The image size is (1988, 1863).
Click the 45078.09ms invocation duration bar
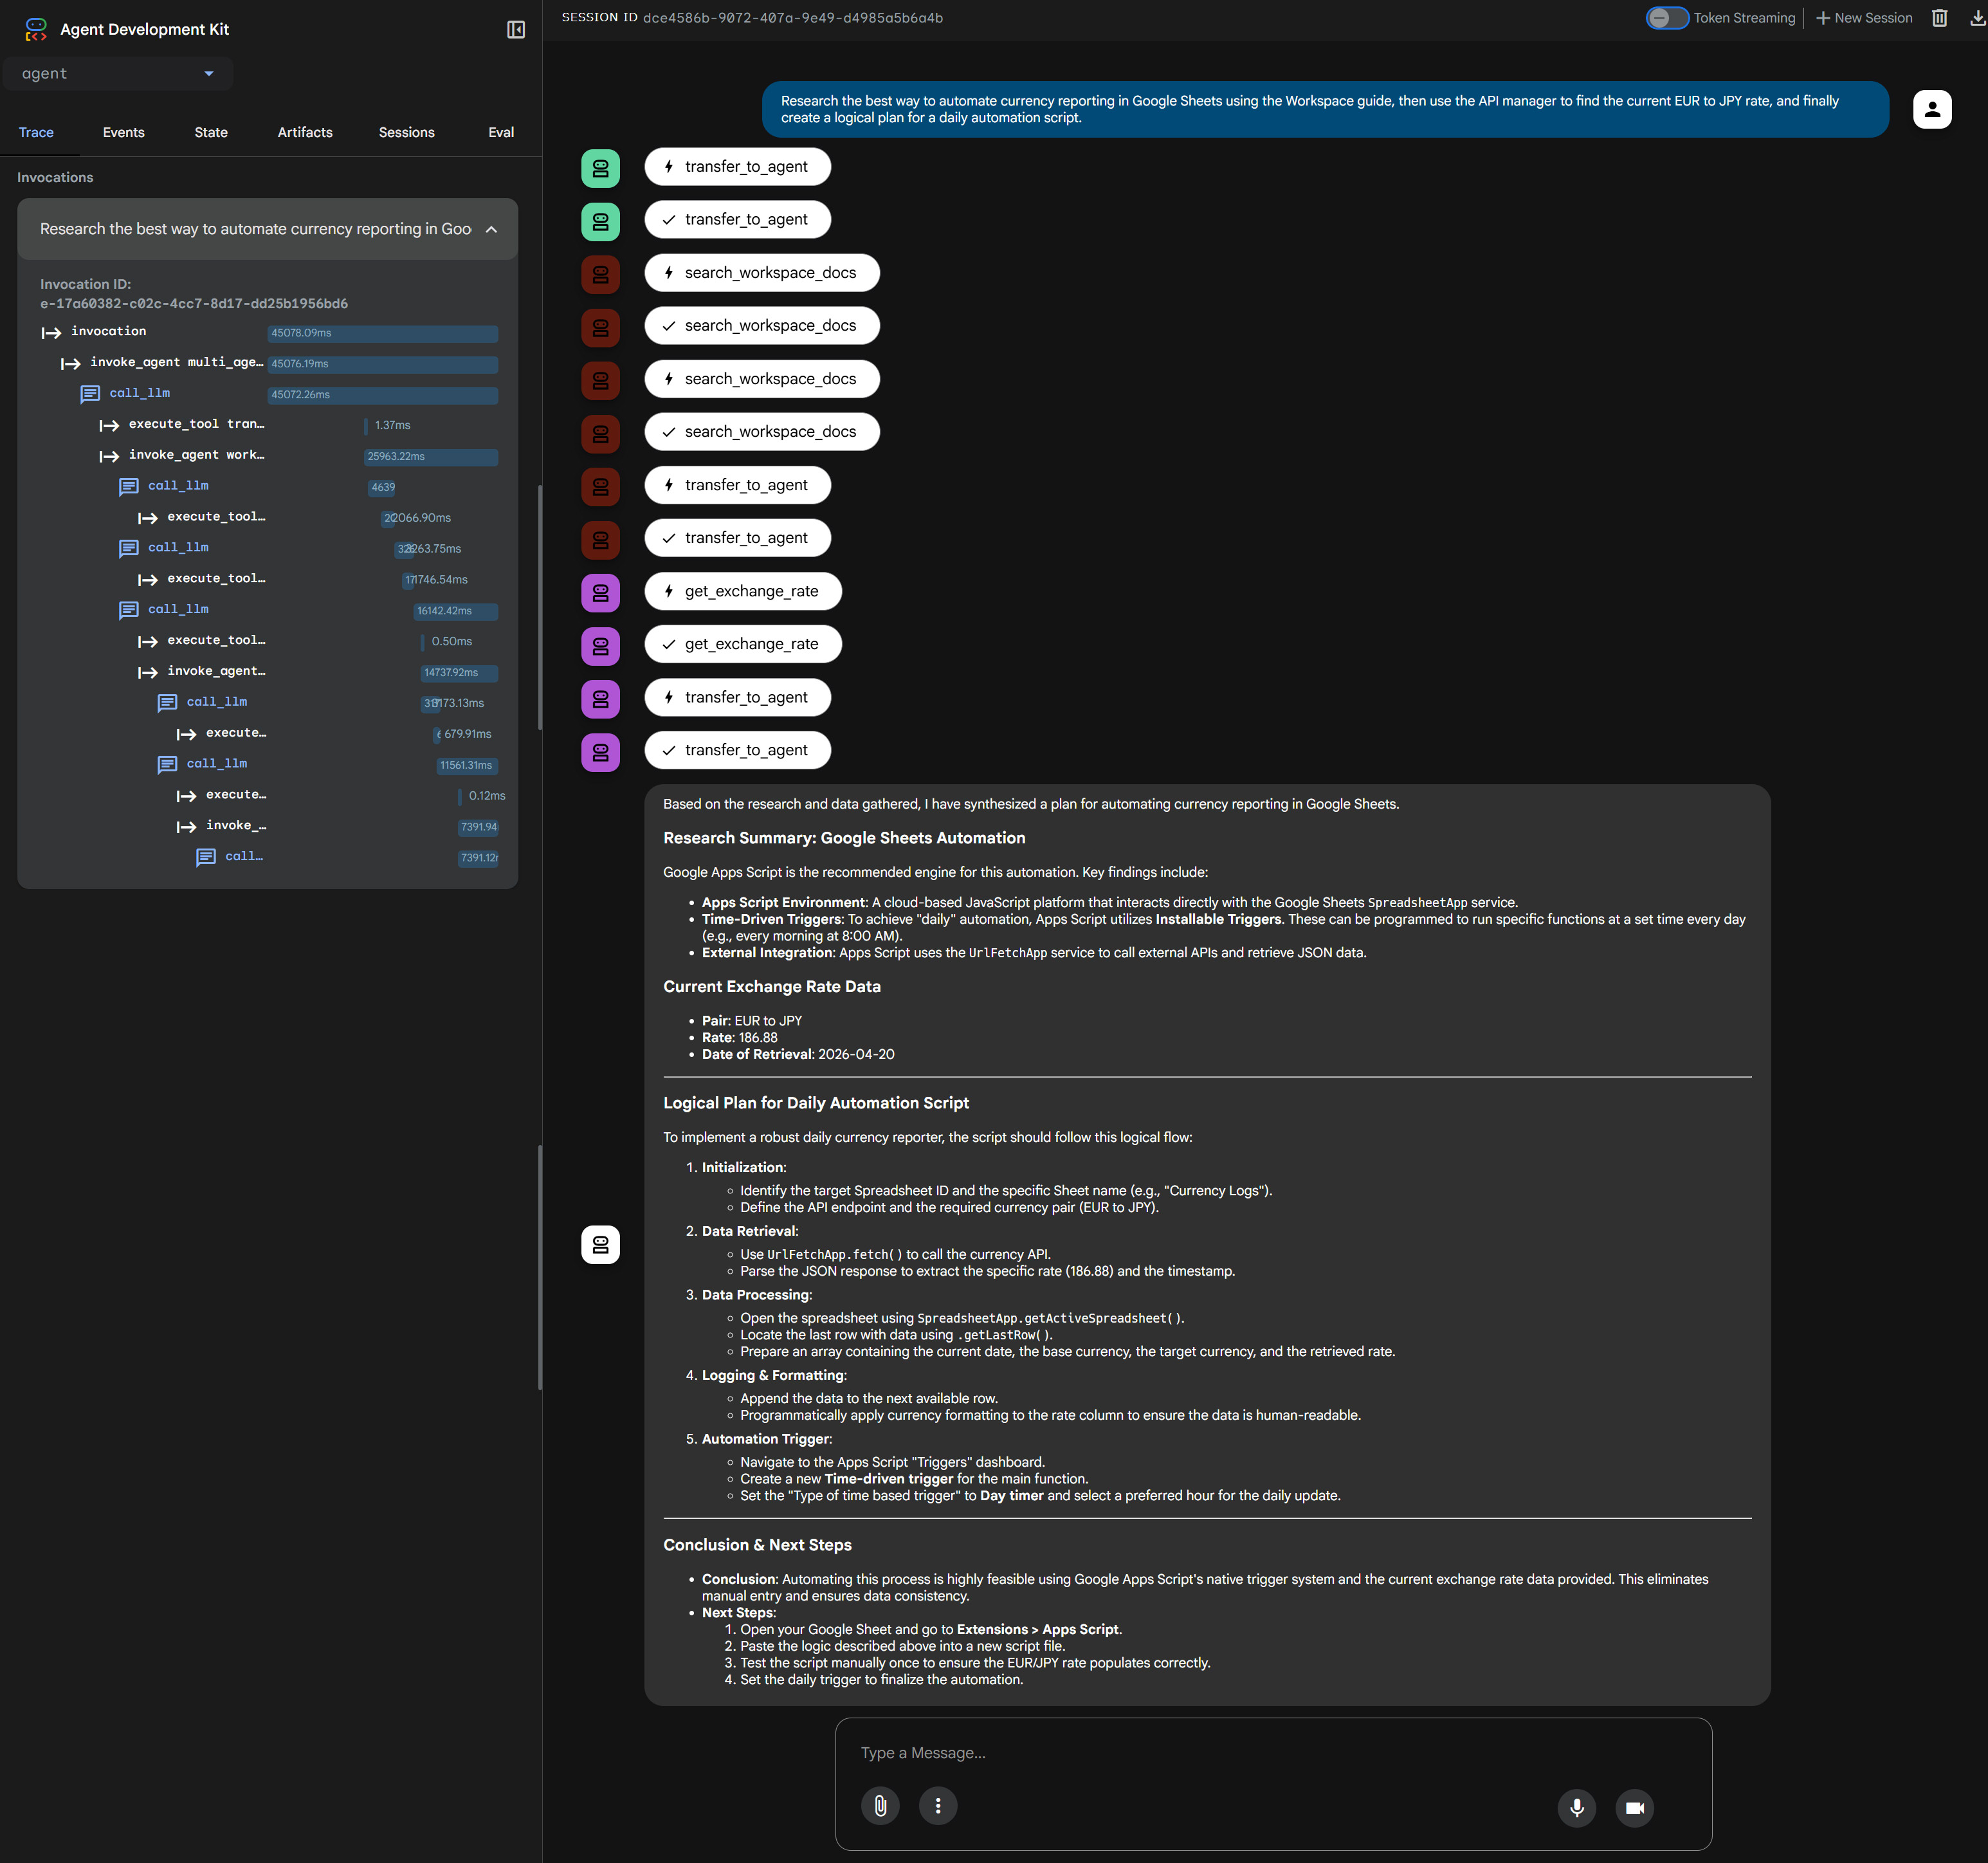pyautogui.click(x=382, y=333)
